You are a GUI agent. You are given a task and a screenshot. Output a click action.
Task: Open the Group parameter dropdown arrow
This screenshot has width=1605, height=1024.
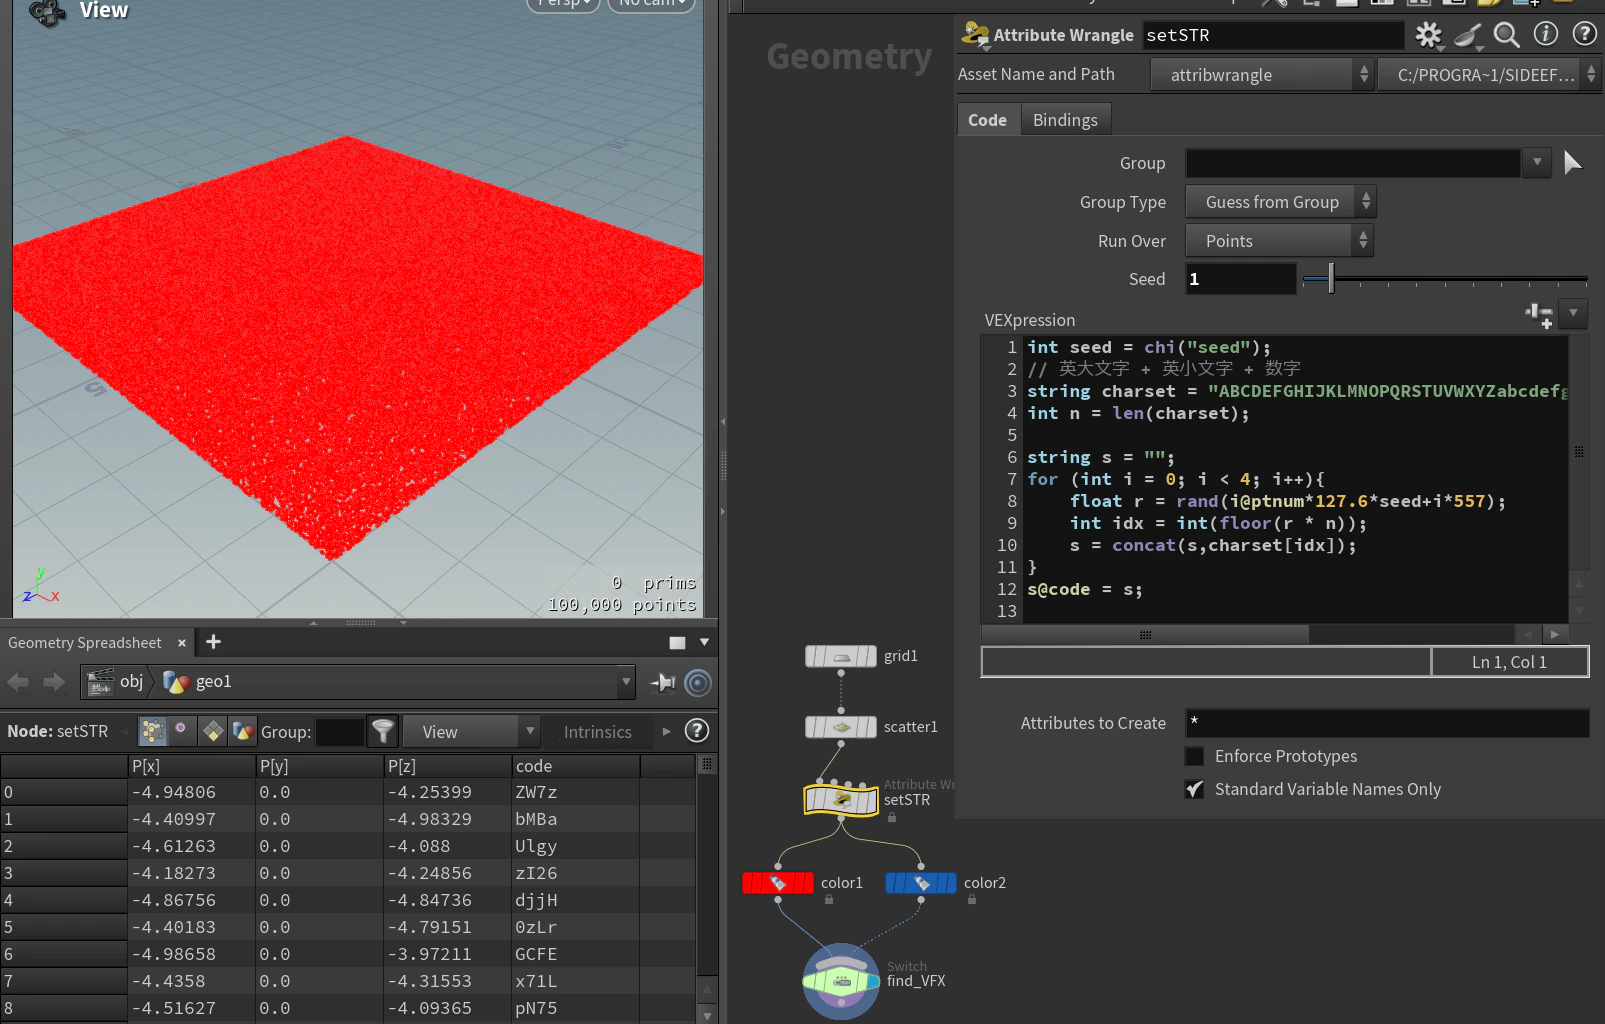1537,162
